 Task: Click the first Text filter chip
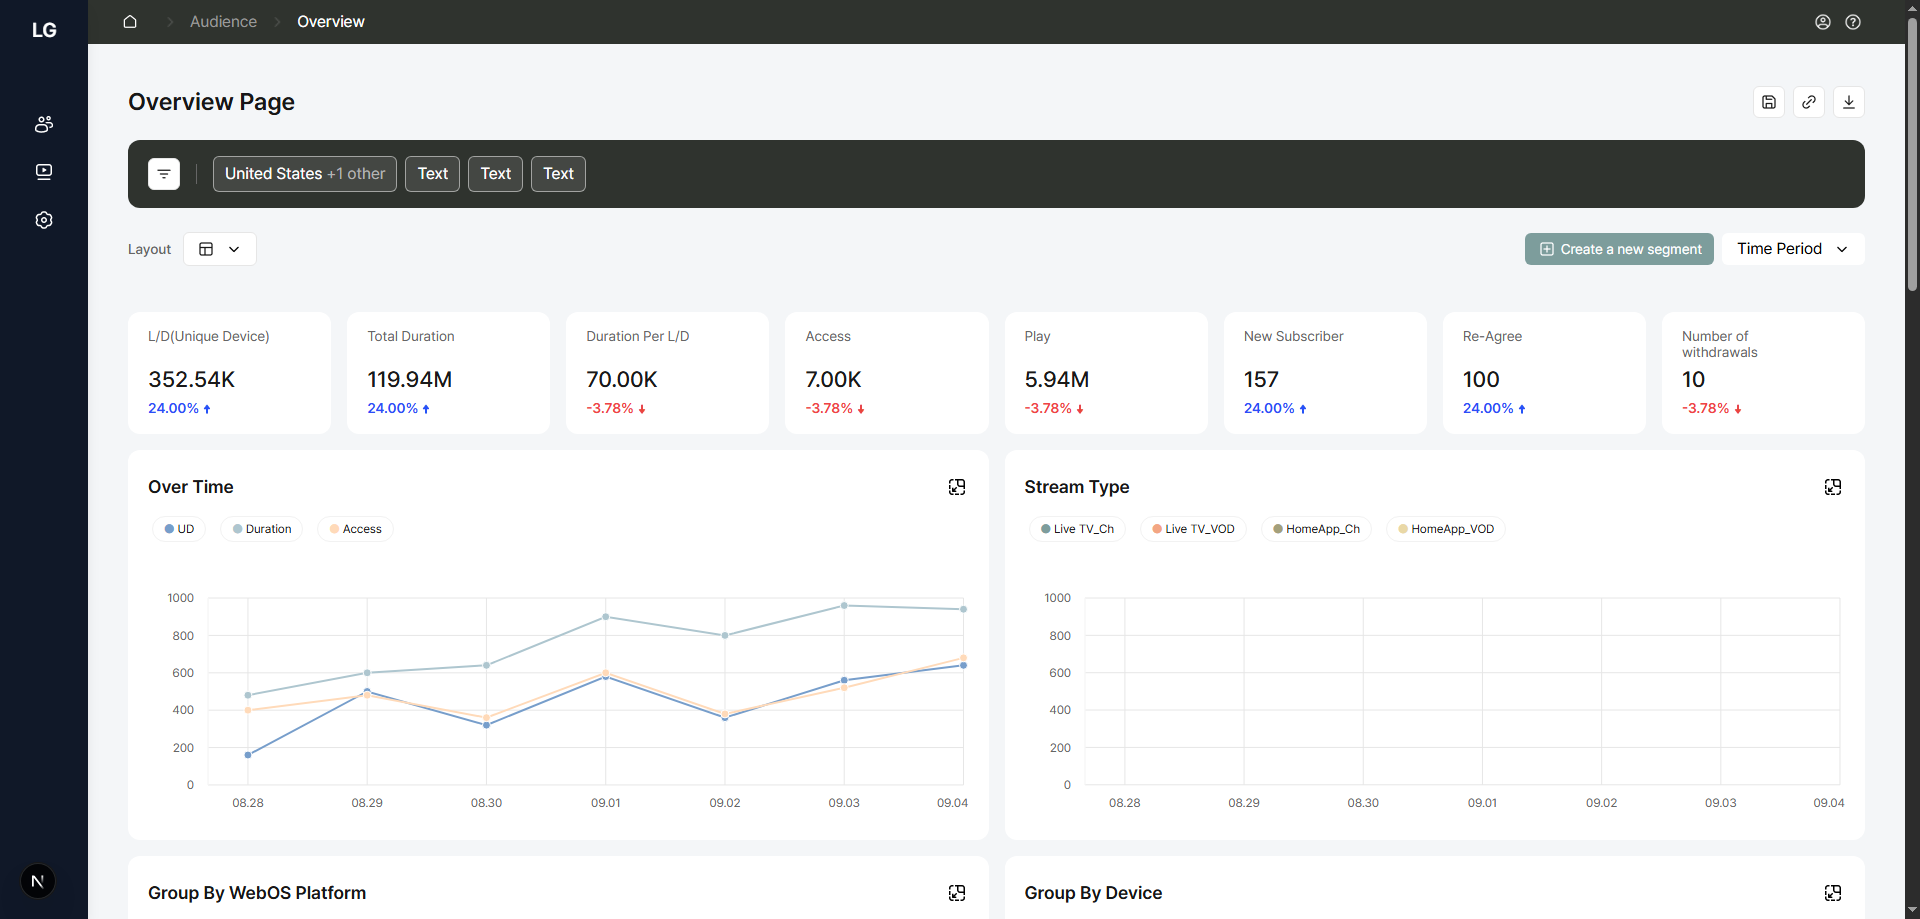click(x=433, y=174)
